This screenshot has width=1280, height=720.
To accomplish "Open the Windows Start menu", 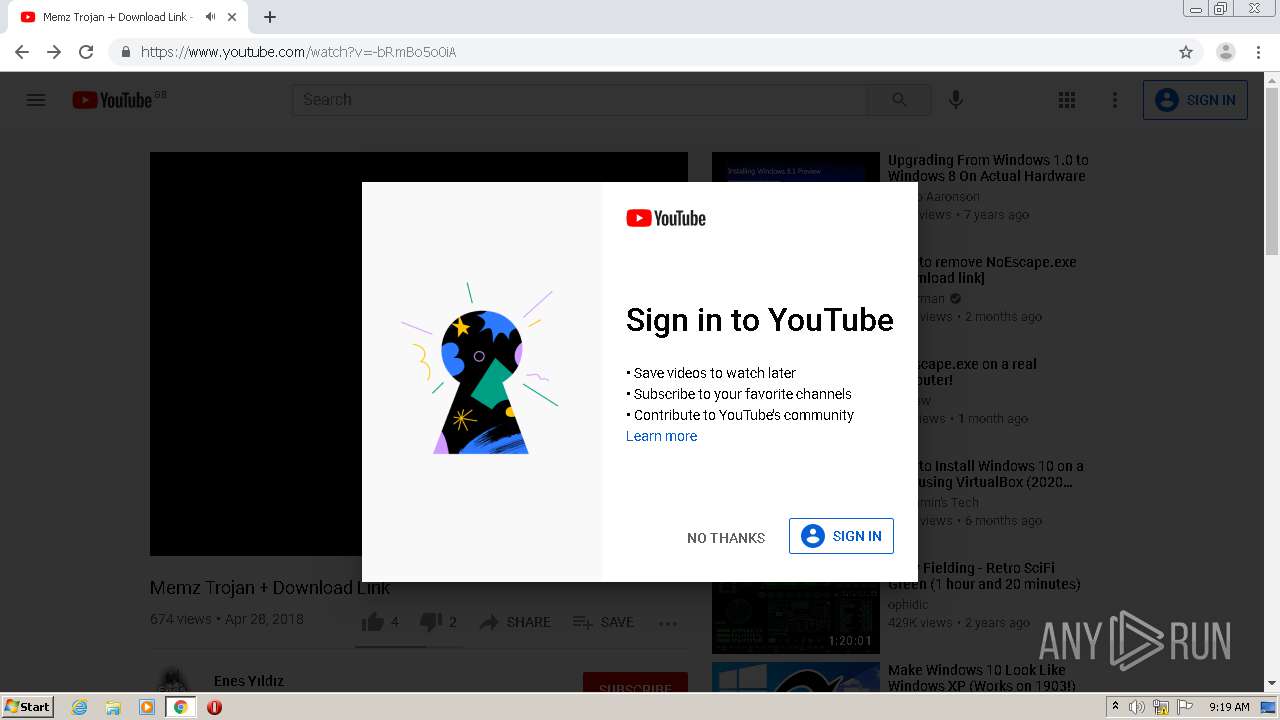I will (28, 707).
